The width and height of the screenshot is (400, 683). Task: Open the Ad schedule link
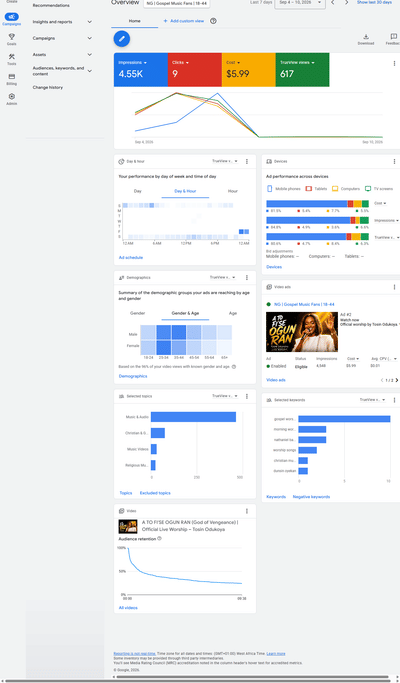[131, 258]
